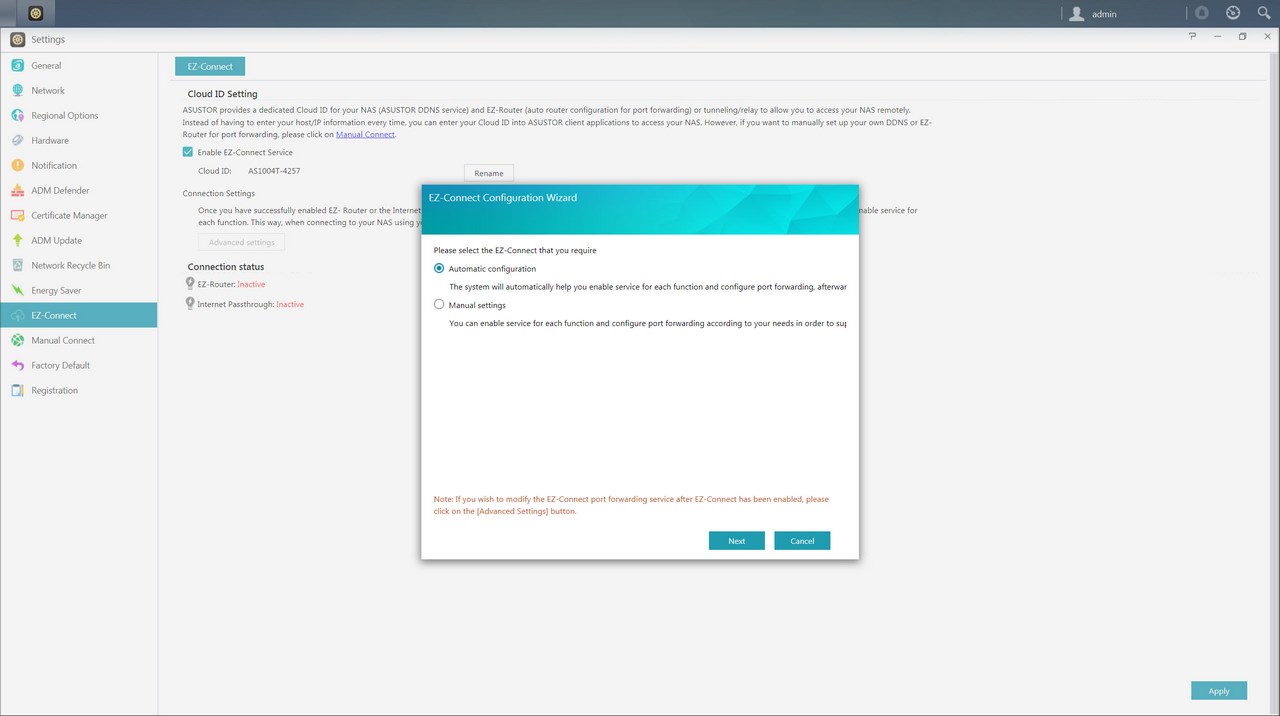Viewport: 1280px width, 716px height.
Task: Click the Manual Connect globe icon
Action: click(17, 340)
